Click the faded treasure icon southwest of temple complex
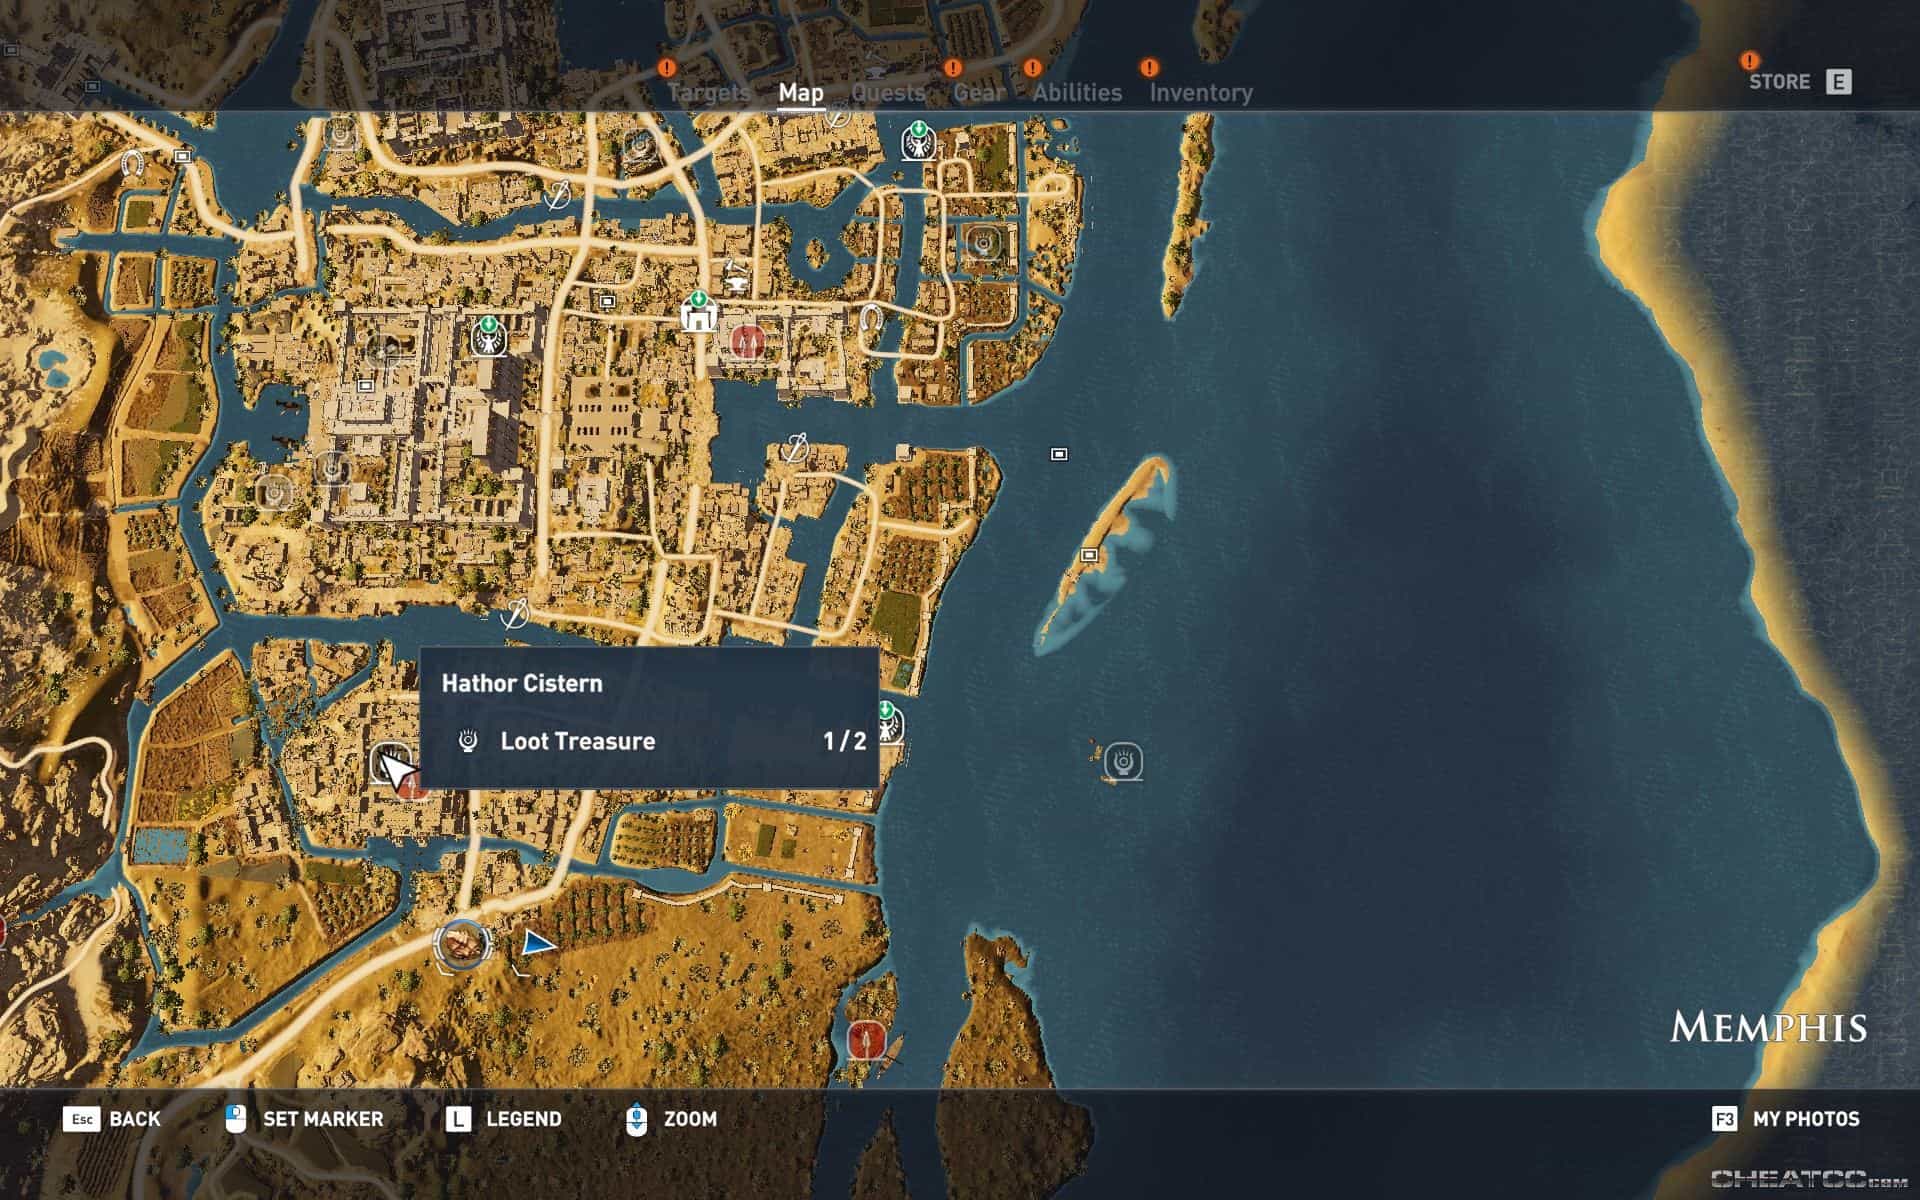 pos(273,492)
